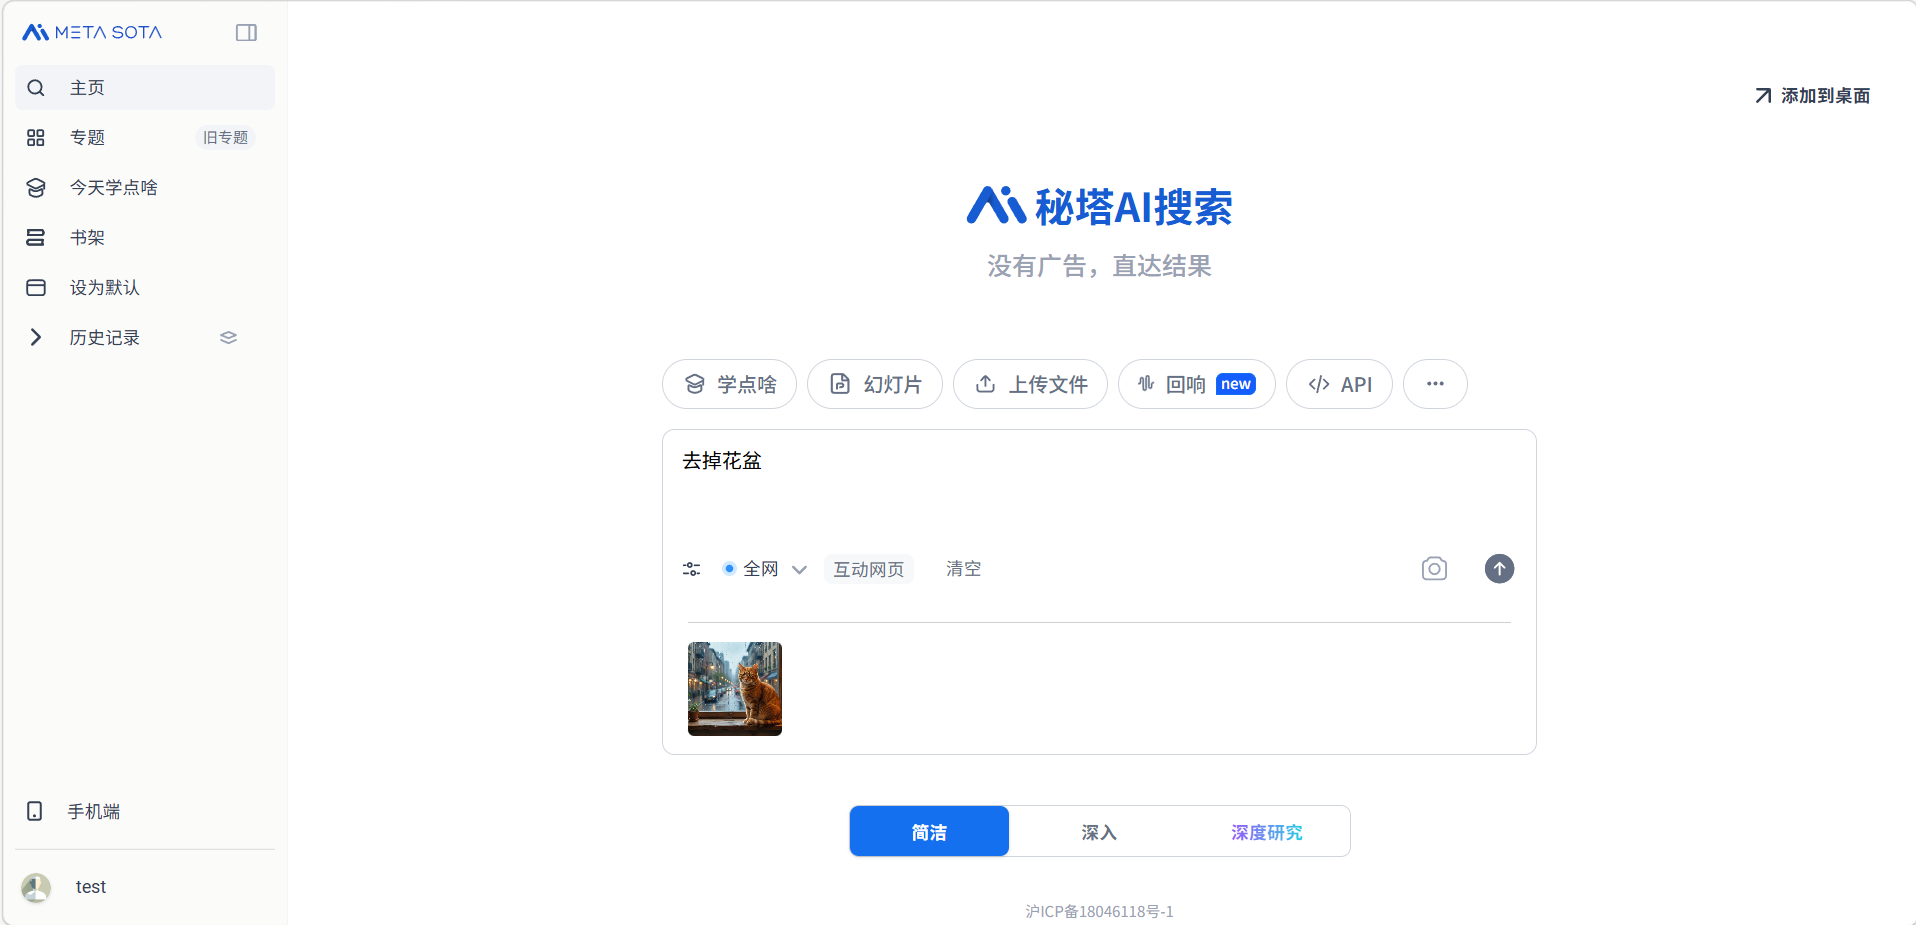The width and height of the screenshot is (1916, 925).
Task: Click the layers icon beside 历史记录
Action: pyautogui.click(x=228, y=338)
